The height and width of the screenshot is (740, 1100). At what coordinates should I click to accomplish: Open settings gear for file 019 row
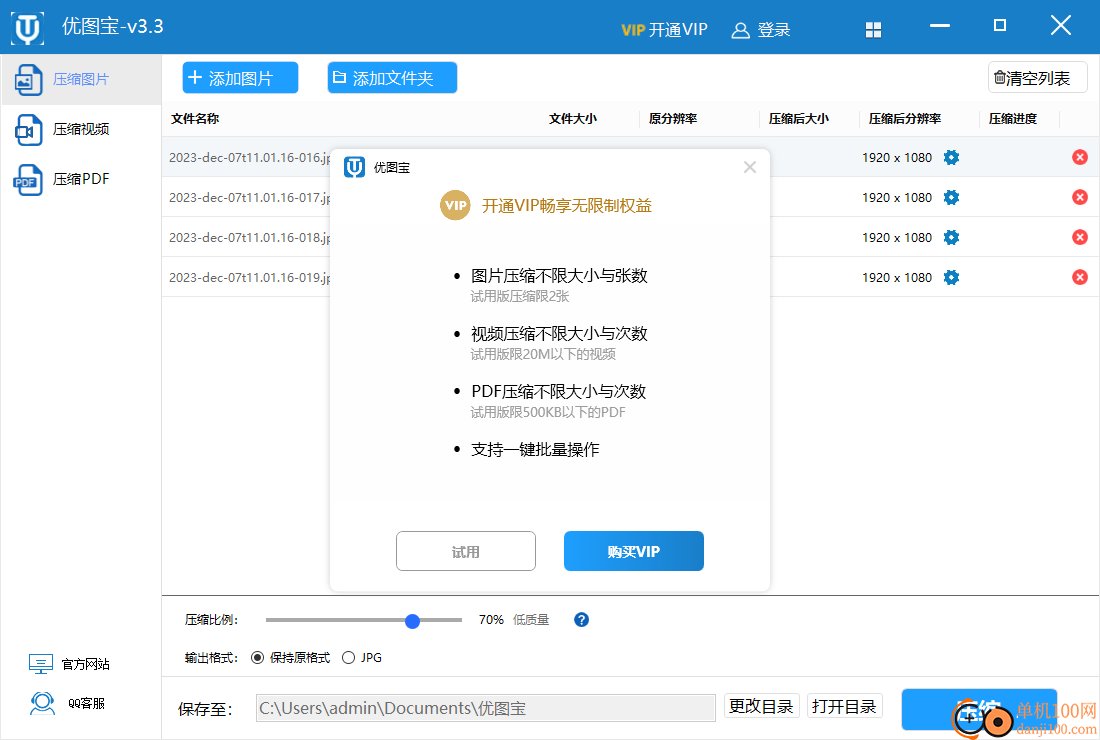pos(951,278)
